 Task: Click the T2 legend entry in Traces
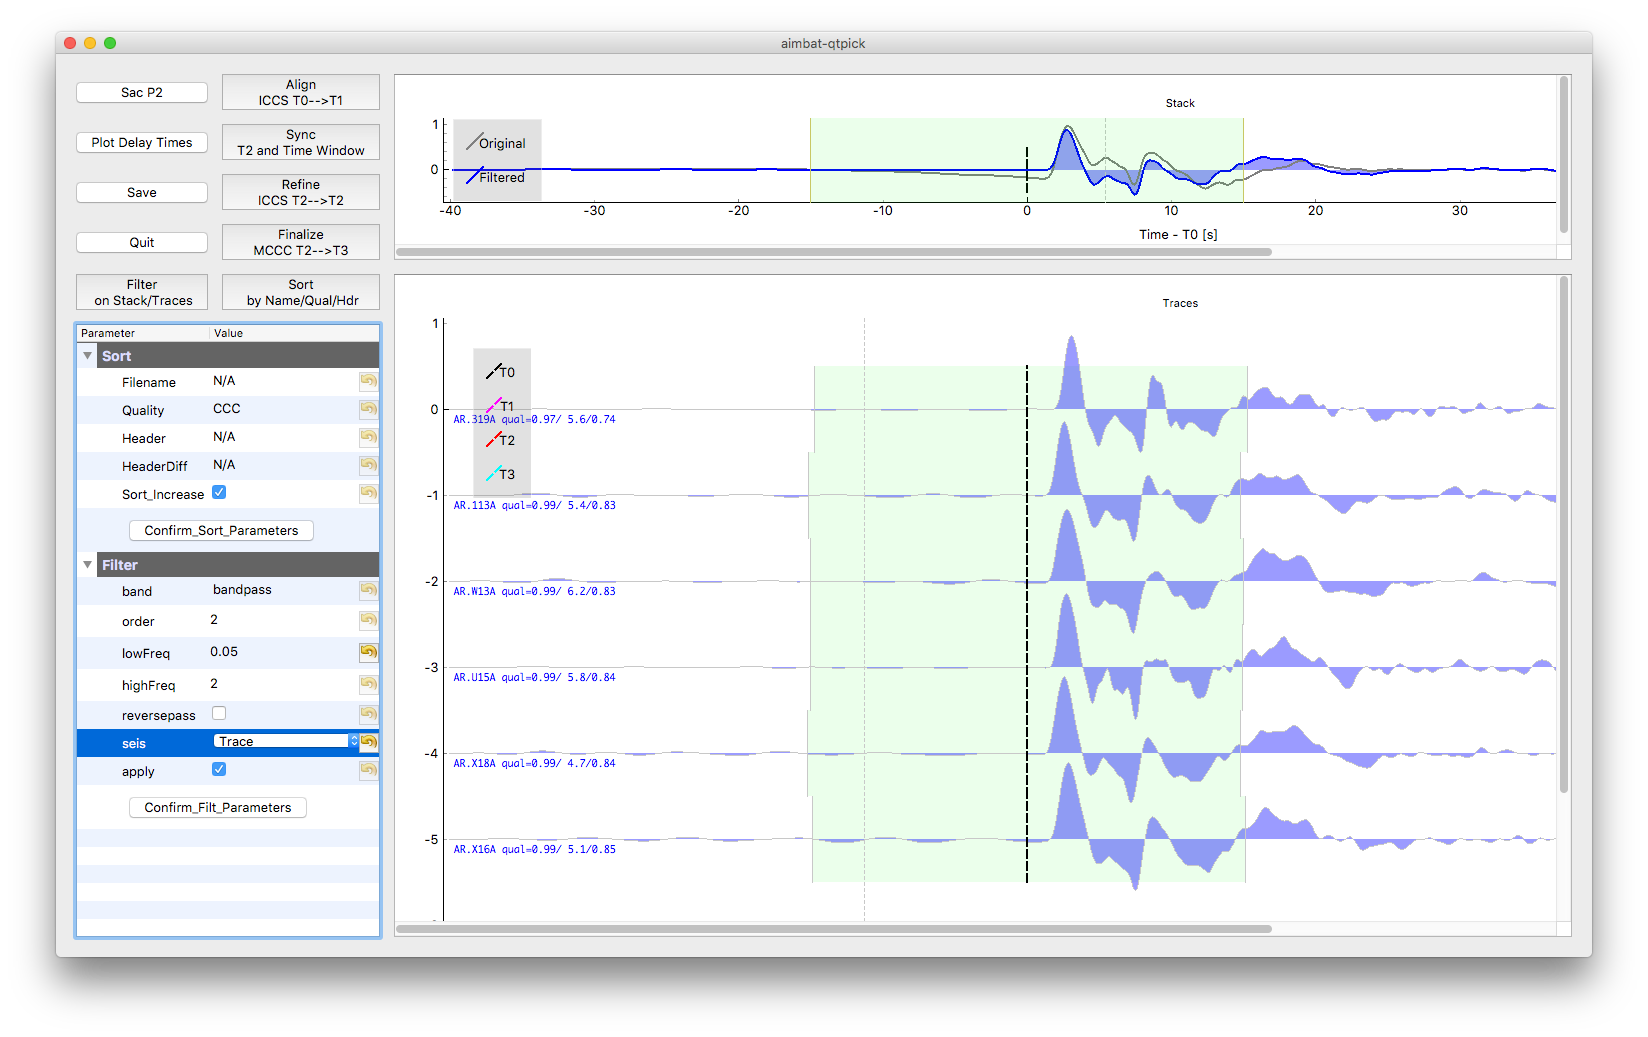(x=501, y=440)
